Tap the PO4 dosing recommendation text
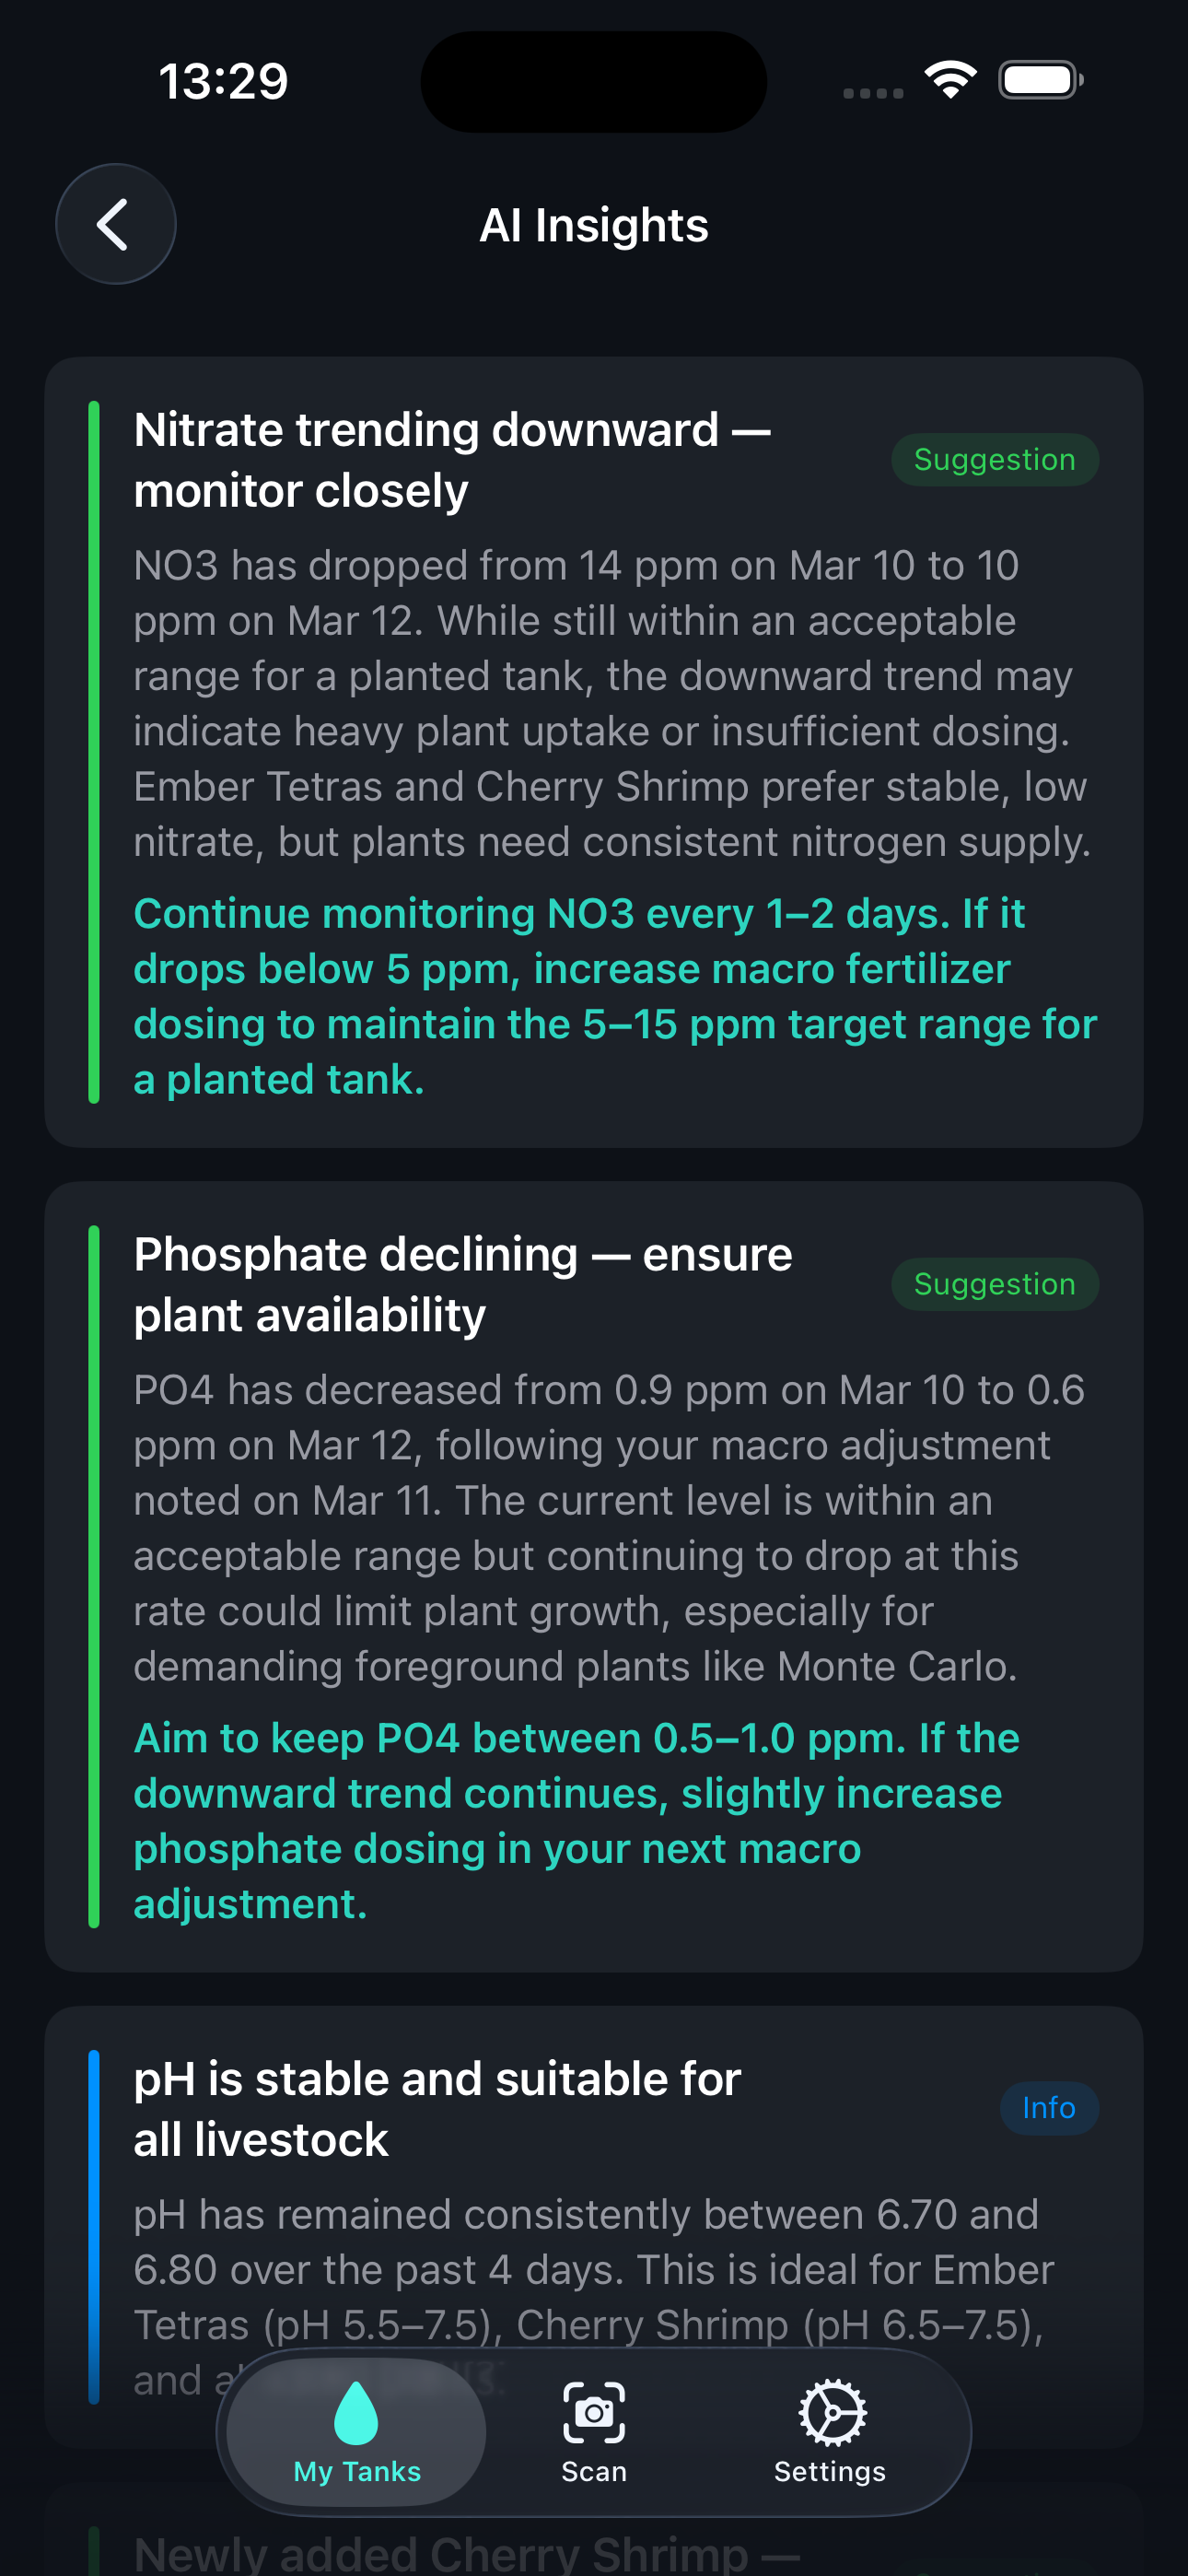 (576, 1820)
